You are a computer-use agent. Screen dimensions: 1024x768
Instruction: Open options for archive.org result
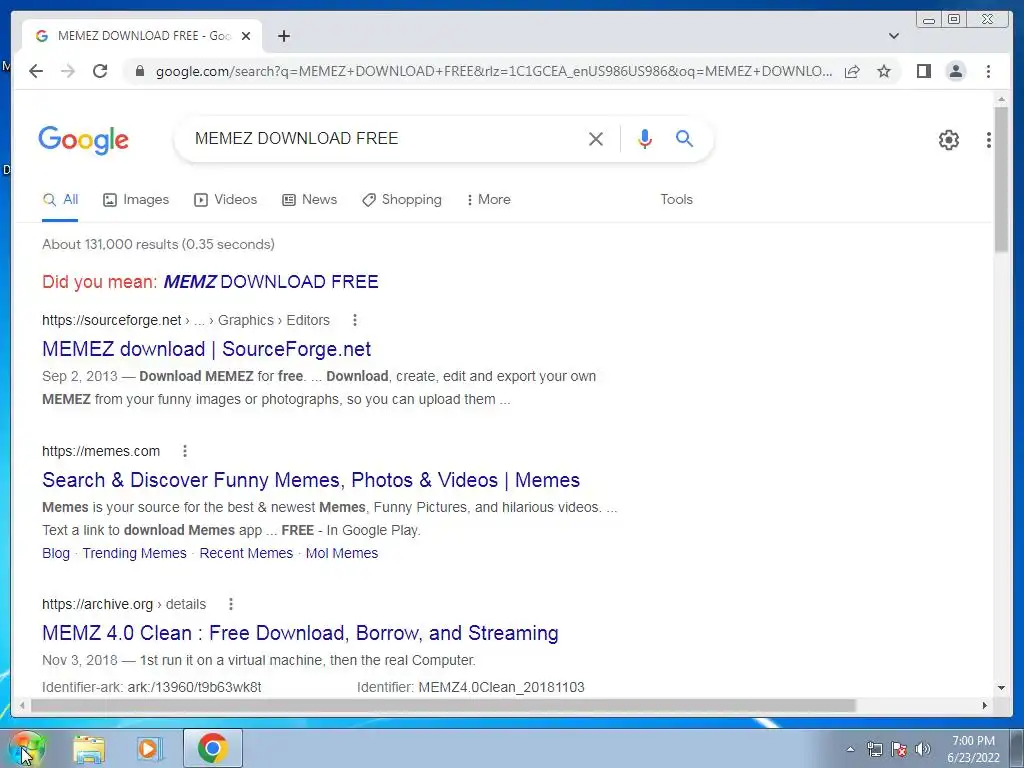point(231,604)
